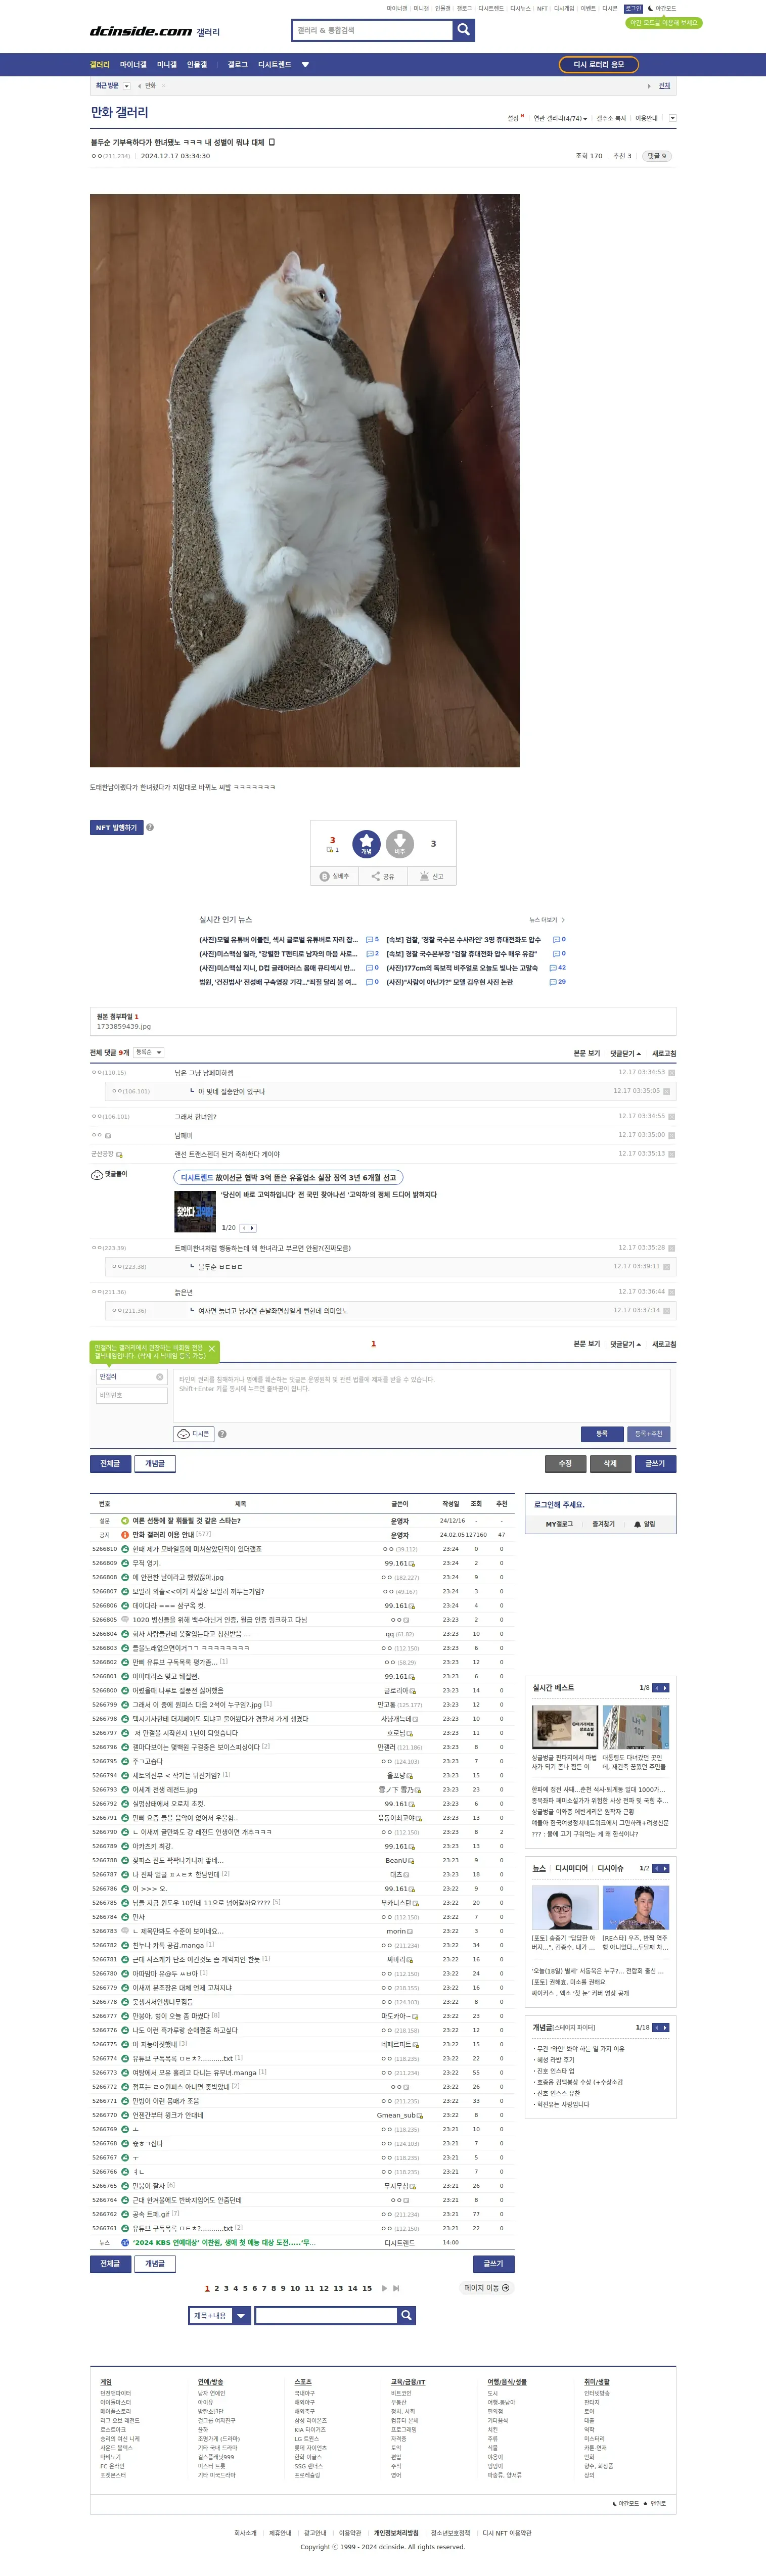Viewport: 766px width, 2576px height.
Task: Expand the main navigation dropdown arrow
Action: (x=305, y=65)
